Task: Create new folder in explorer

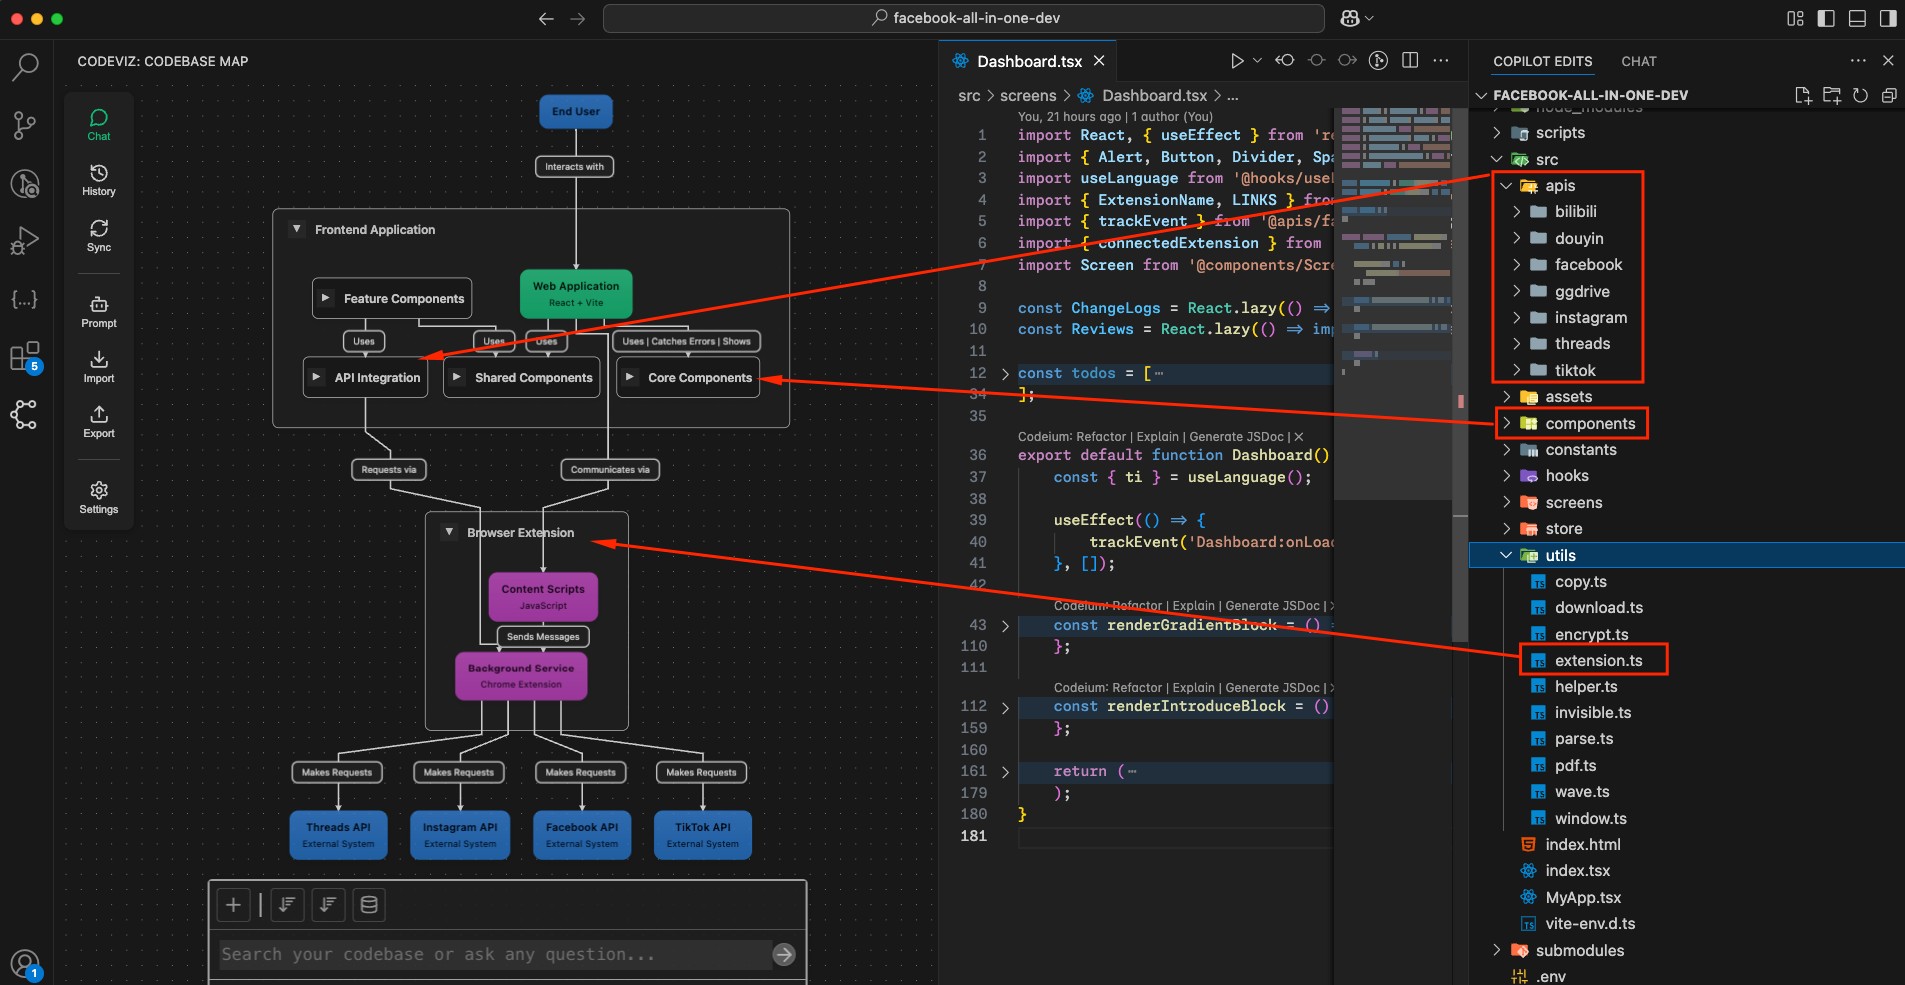Action: coord(1832,95)
